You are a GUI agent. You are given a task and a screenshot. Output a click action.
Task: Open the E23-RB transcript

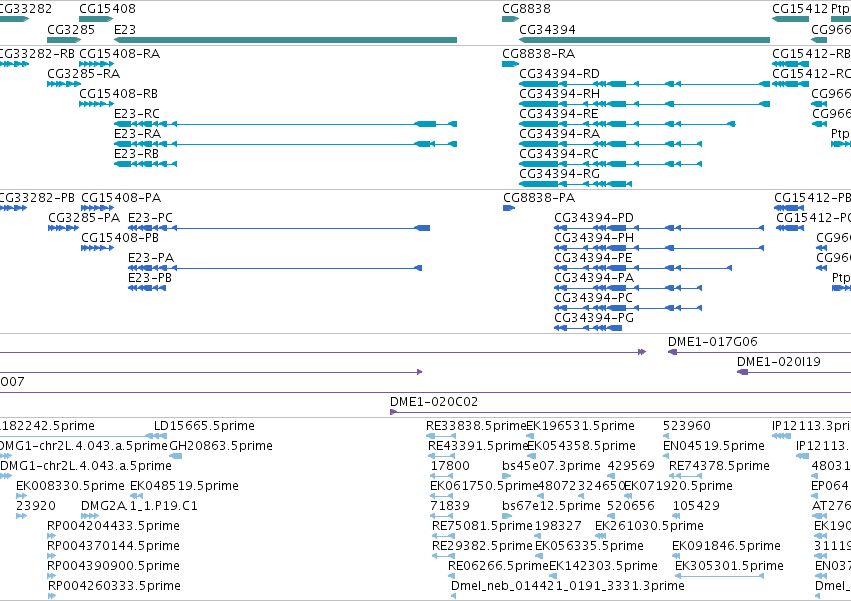coord(145,164)
